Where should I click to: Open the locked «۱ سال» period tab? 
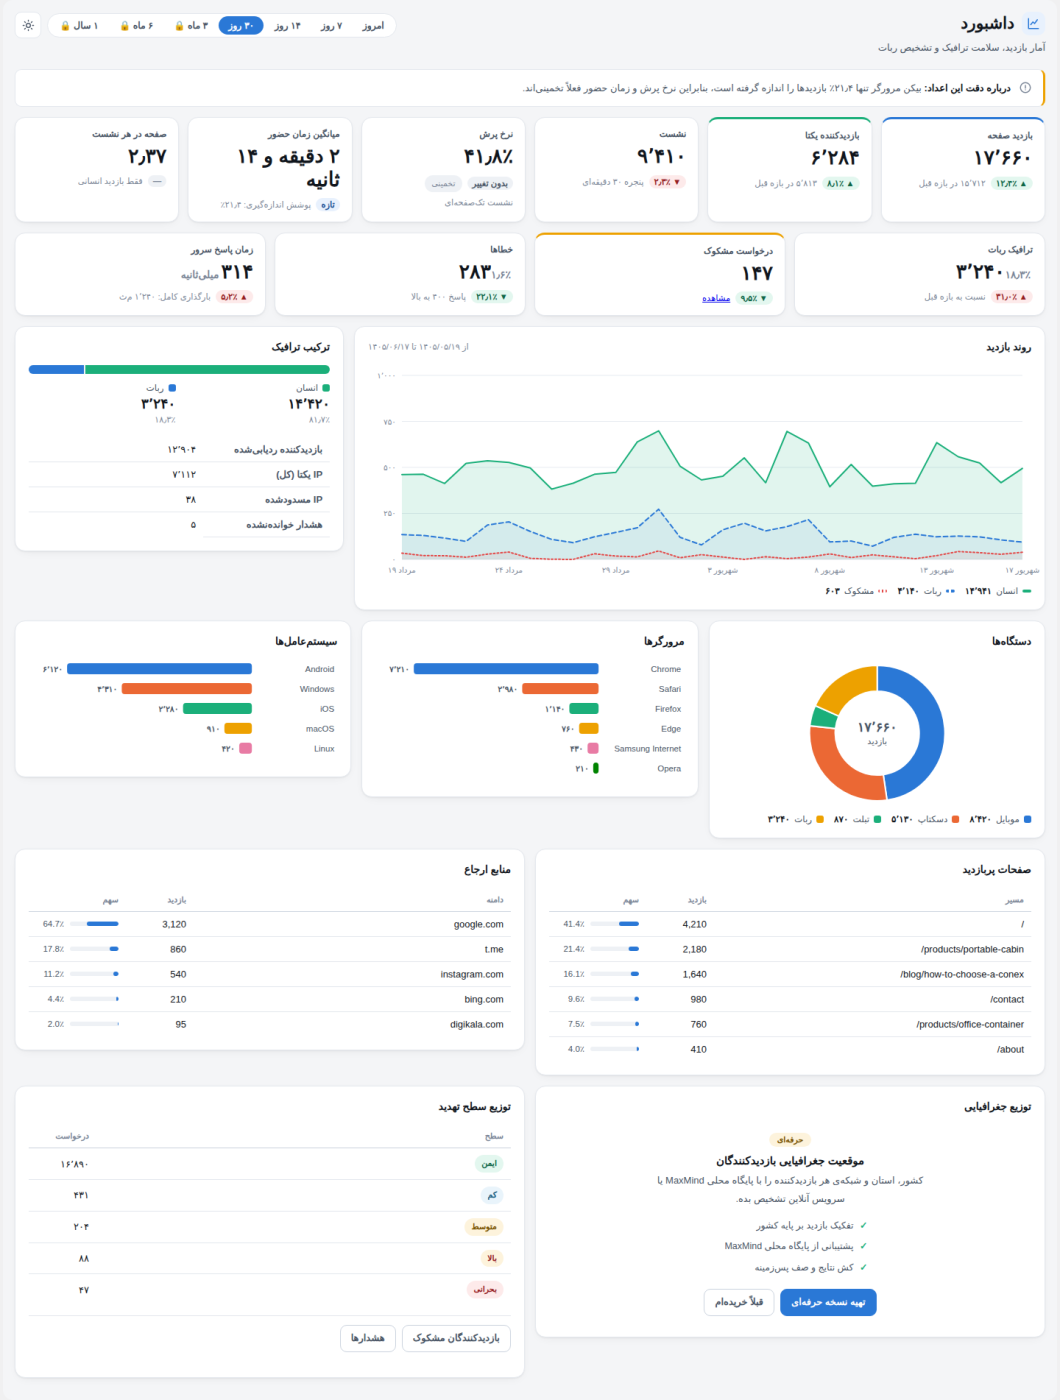[x=79, y=26]
